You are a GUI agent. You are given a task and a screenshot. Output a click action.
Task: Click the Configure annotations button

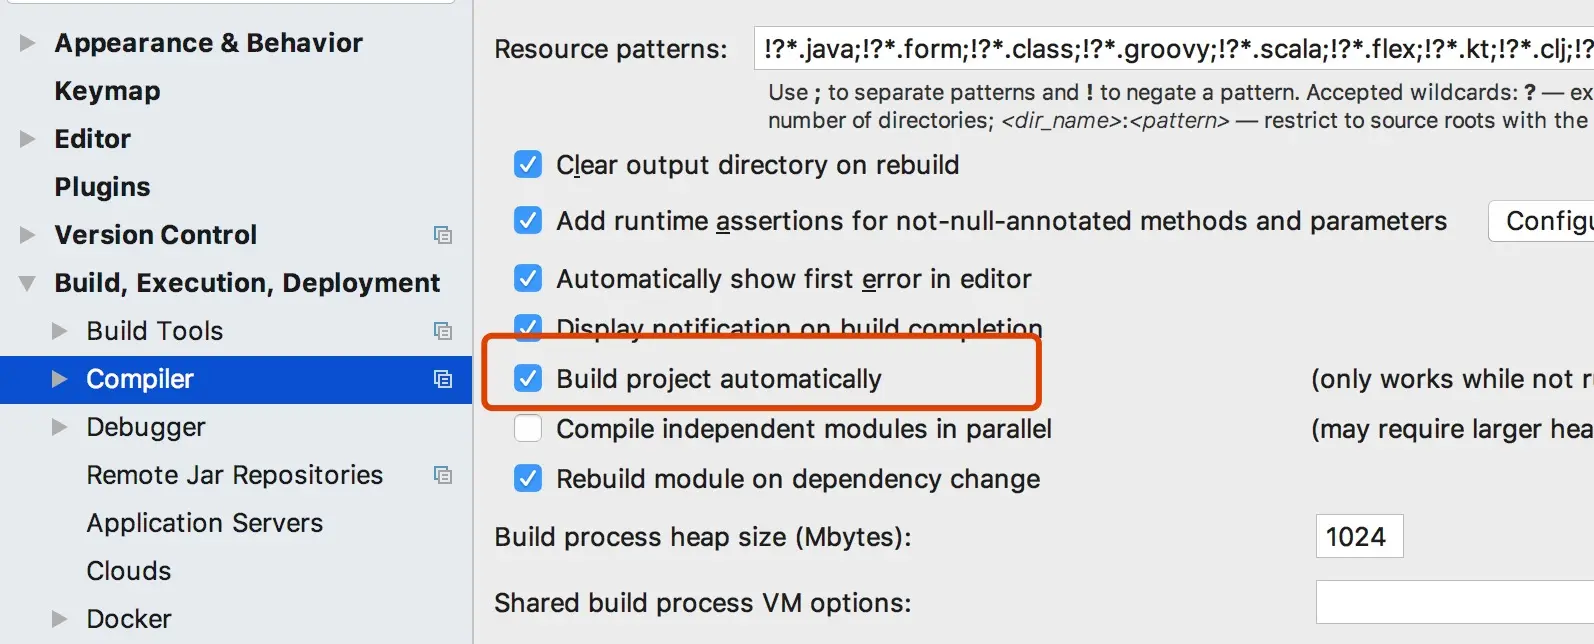click(1541, 221)
